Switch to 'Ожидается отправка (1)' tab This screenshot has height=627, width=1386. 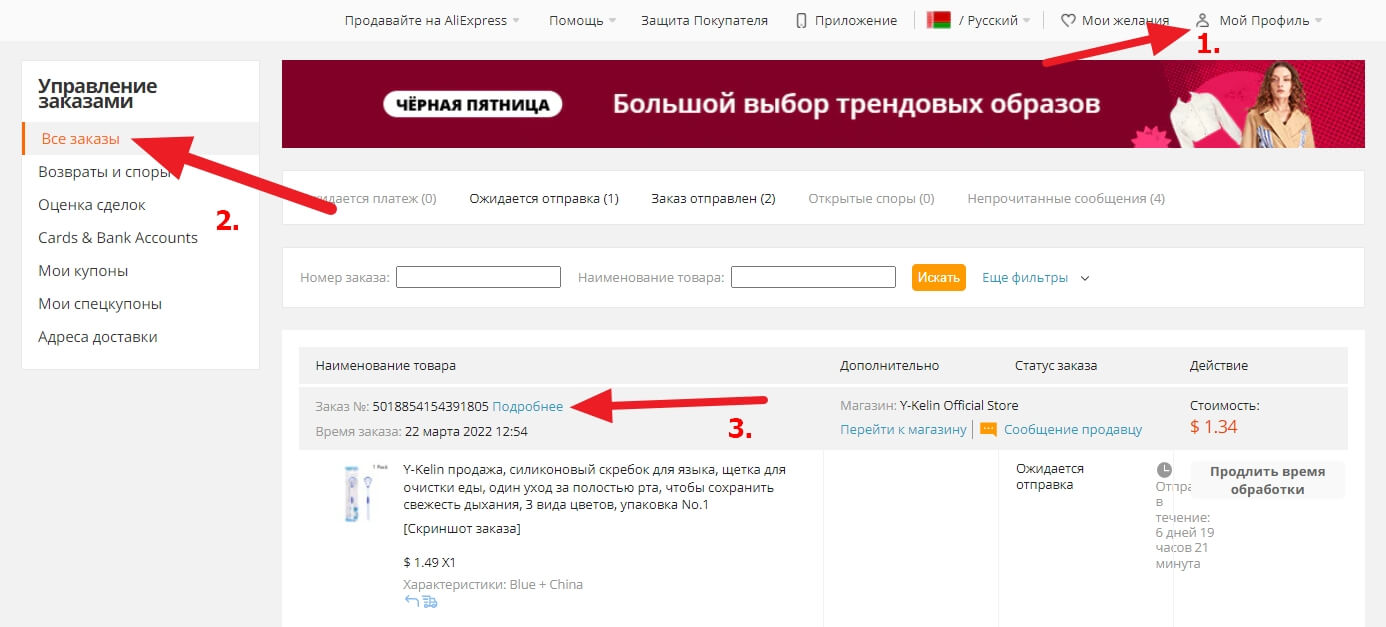pyautogui.click(x=544, y=198)
